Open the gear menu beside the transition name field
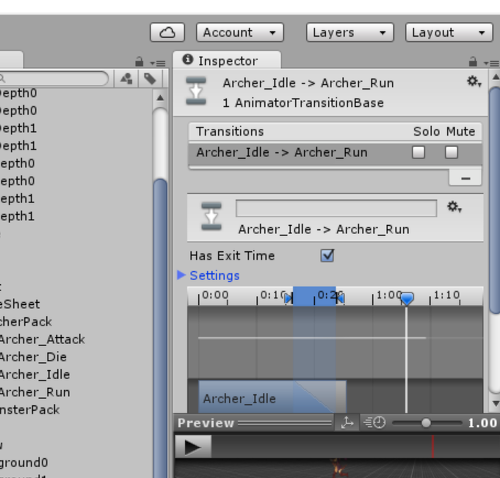Viewport: 500px width, 478px height. [454, 207]
